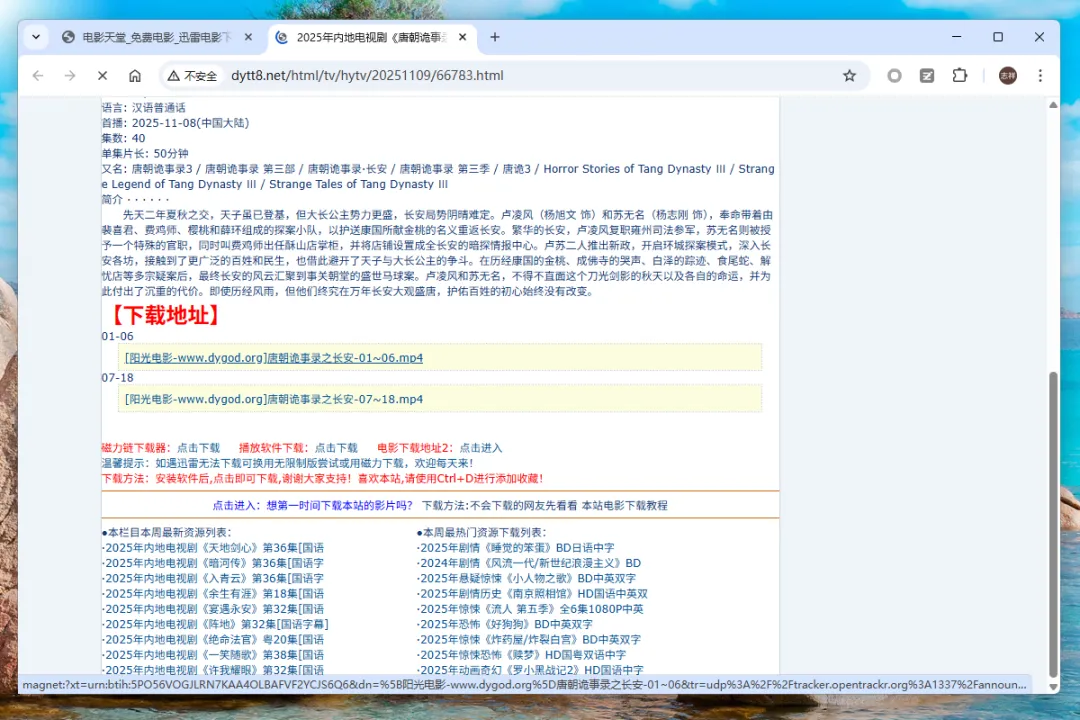The height and width of the screenshot is (720, 1080).
Task: Open the browser home page
Action: pos(135,76)
